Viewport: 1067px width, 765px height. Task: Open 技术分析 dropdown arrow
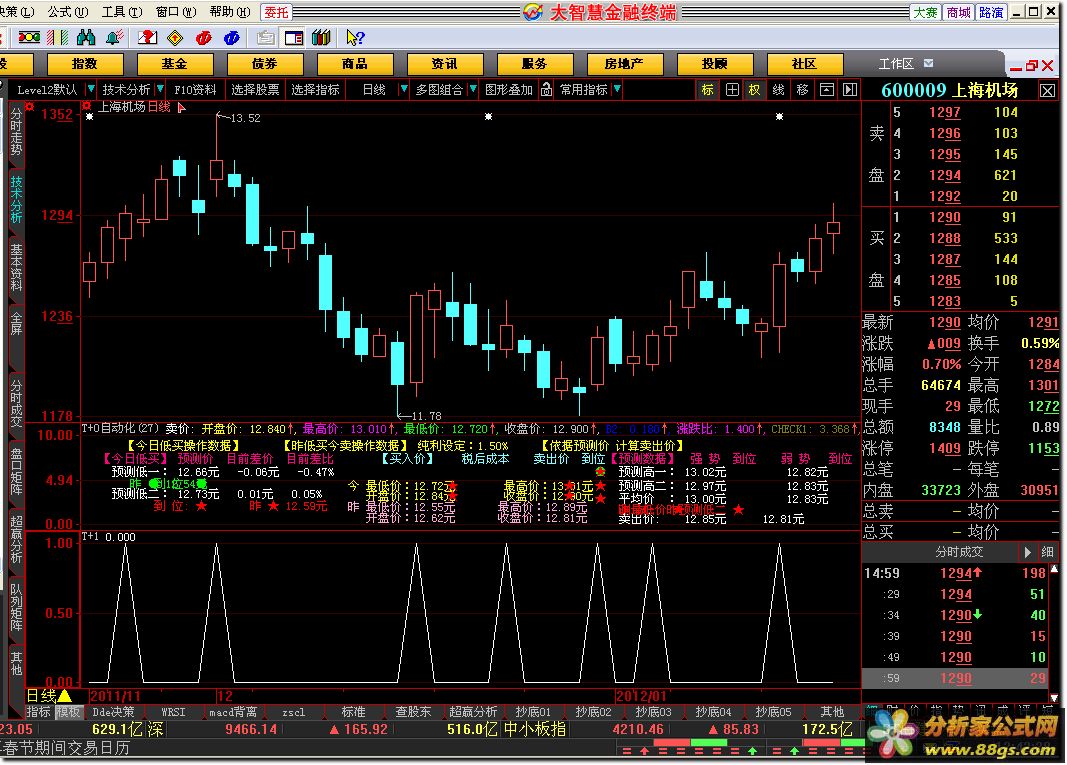160,89
